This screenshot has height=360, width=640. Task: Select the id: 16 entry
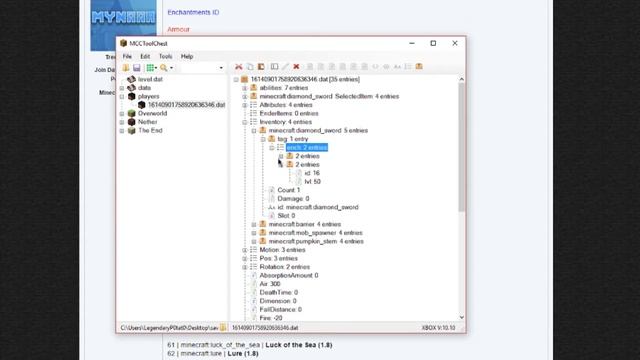coord(312,173)
